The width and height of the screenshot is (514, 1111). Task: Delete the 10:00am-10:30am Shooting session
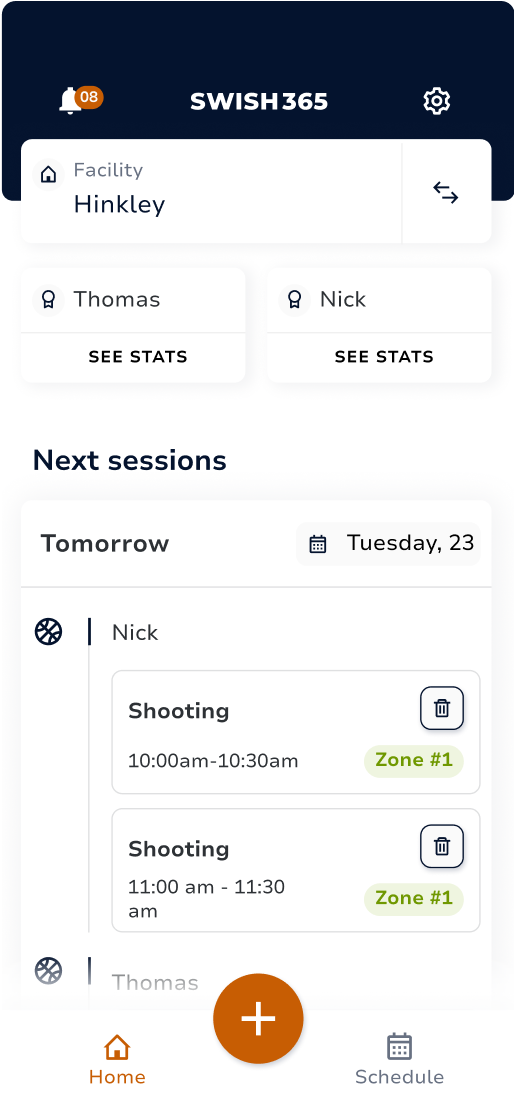pos(442,708)
